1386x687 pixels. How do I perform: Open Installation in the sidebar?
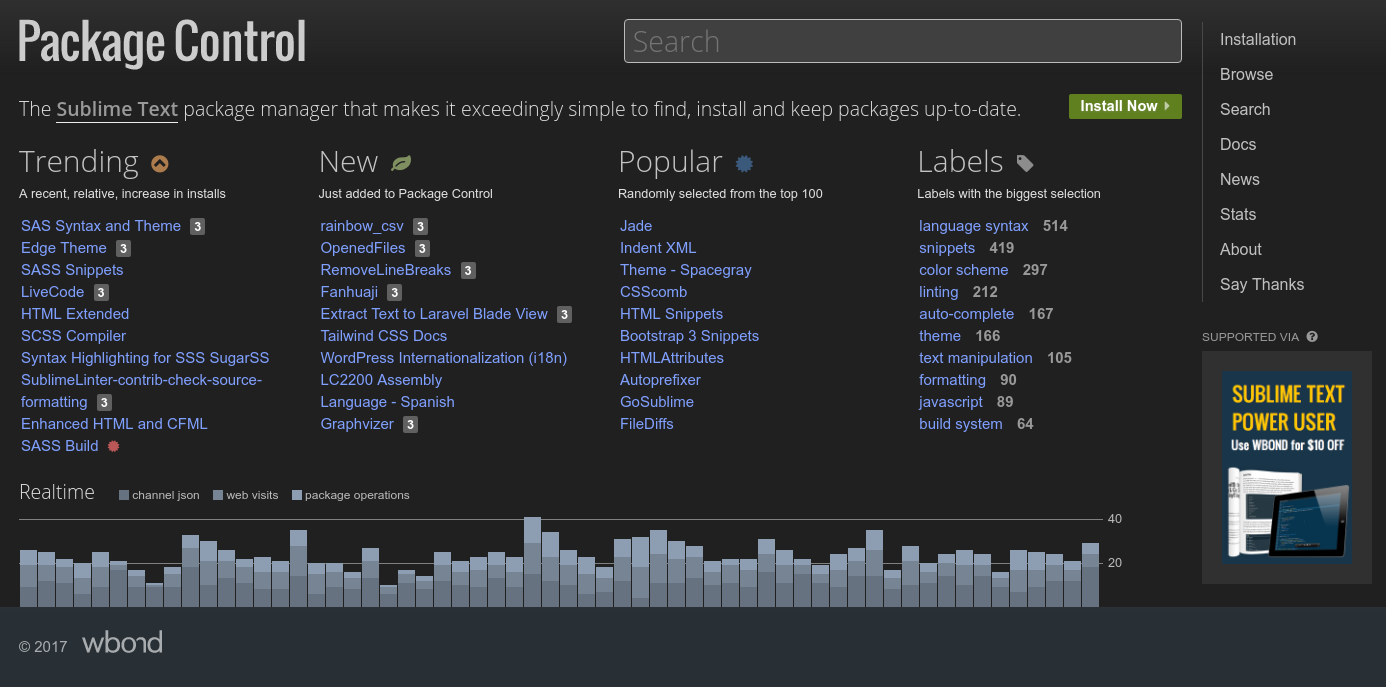pyautogui.click(x=1258, y=40)
